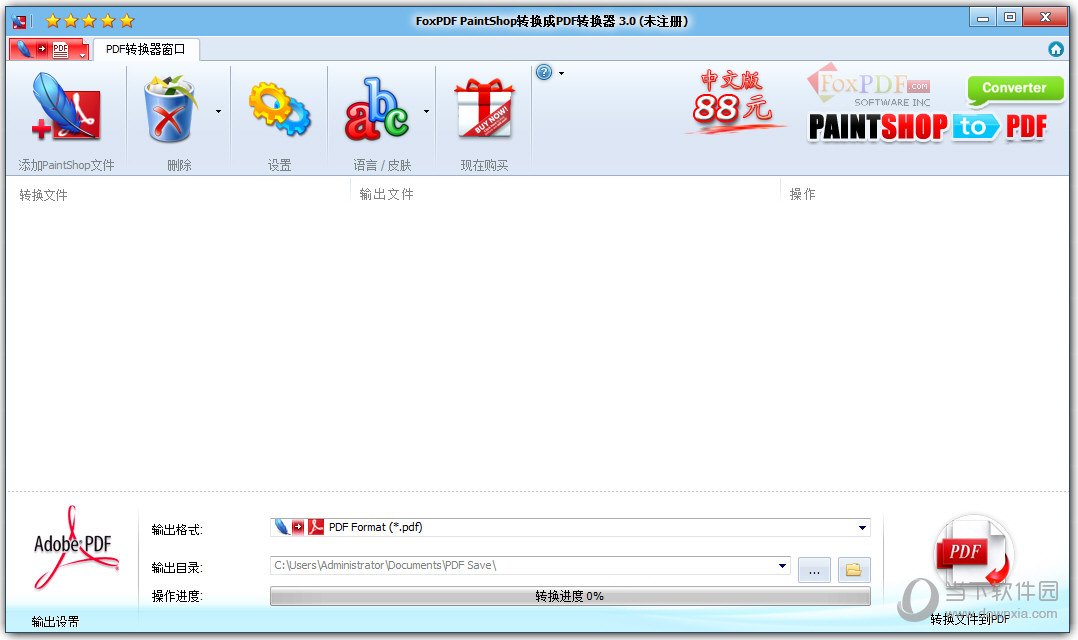
Task: Open the output format PDF Format combo box
Action: coord(570,527)
